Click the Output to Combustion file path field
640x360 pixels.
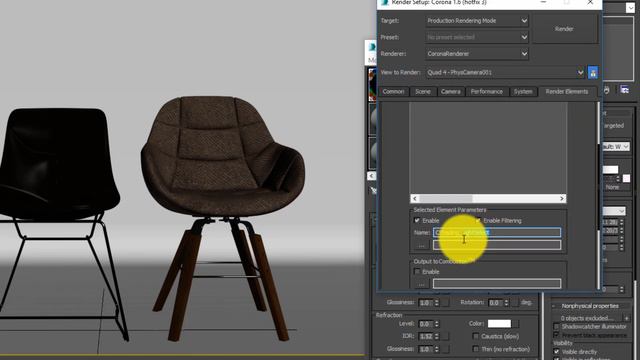[x=497, y=283]
